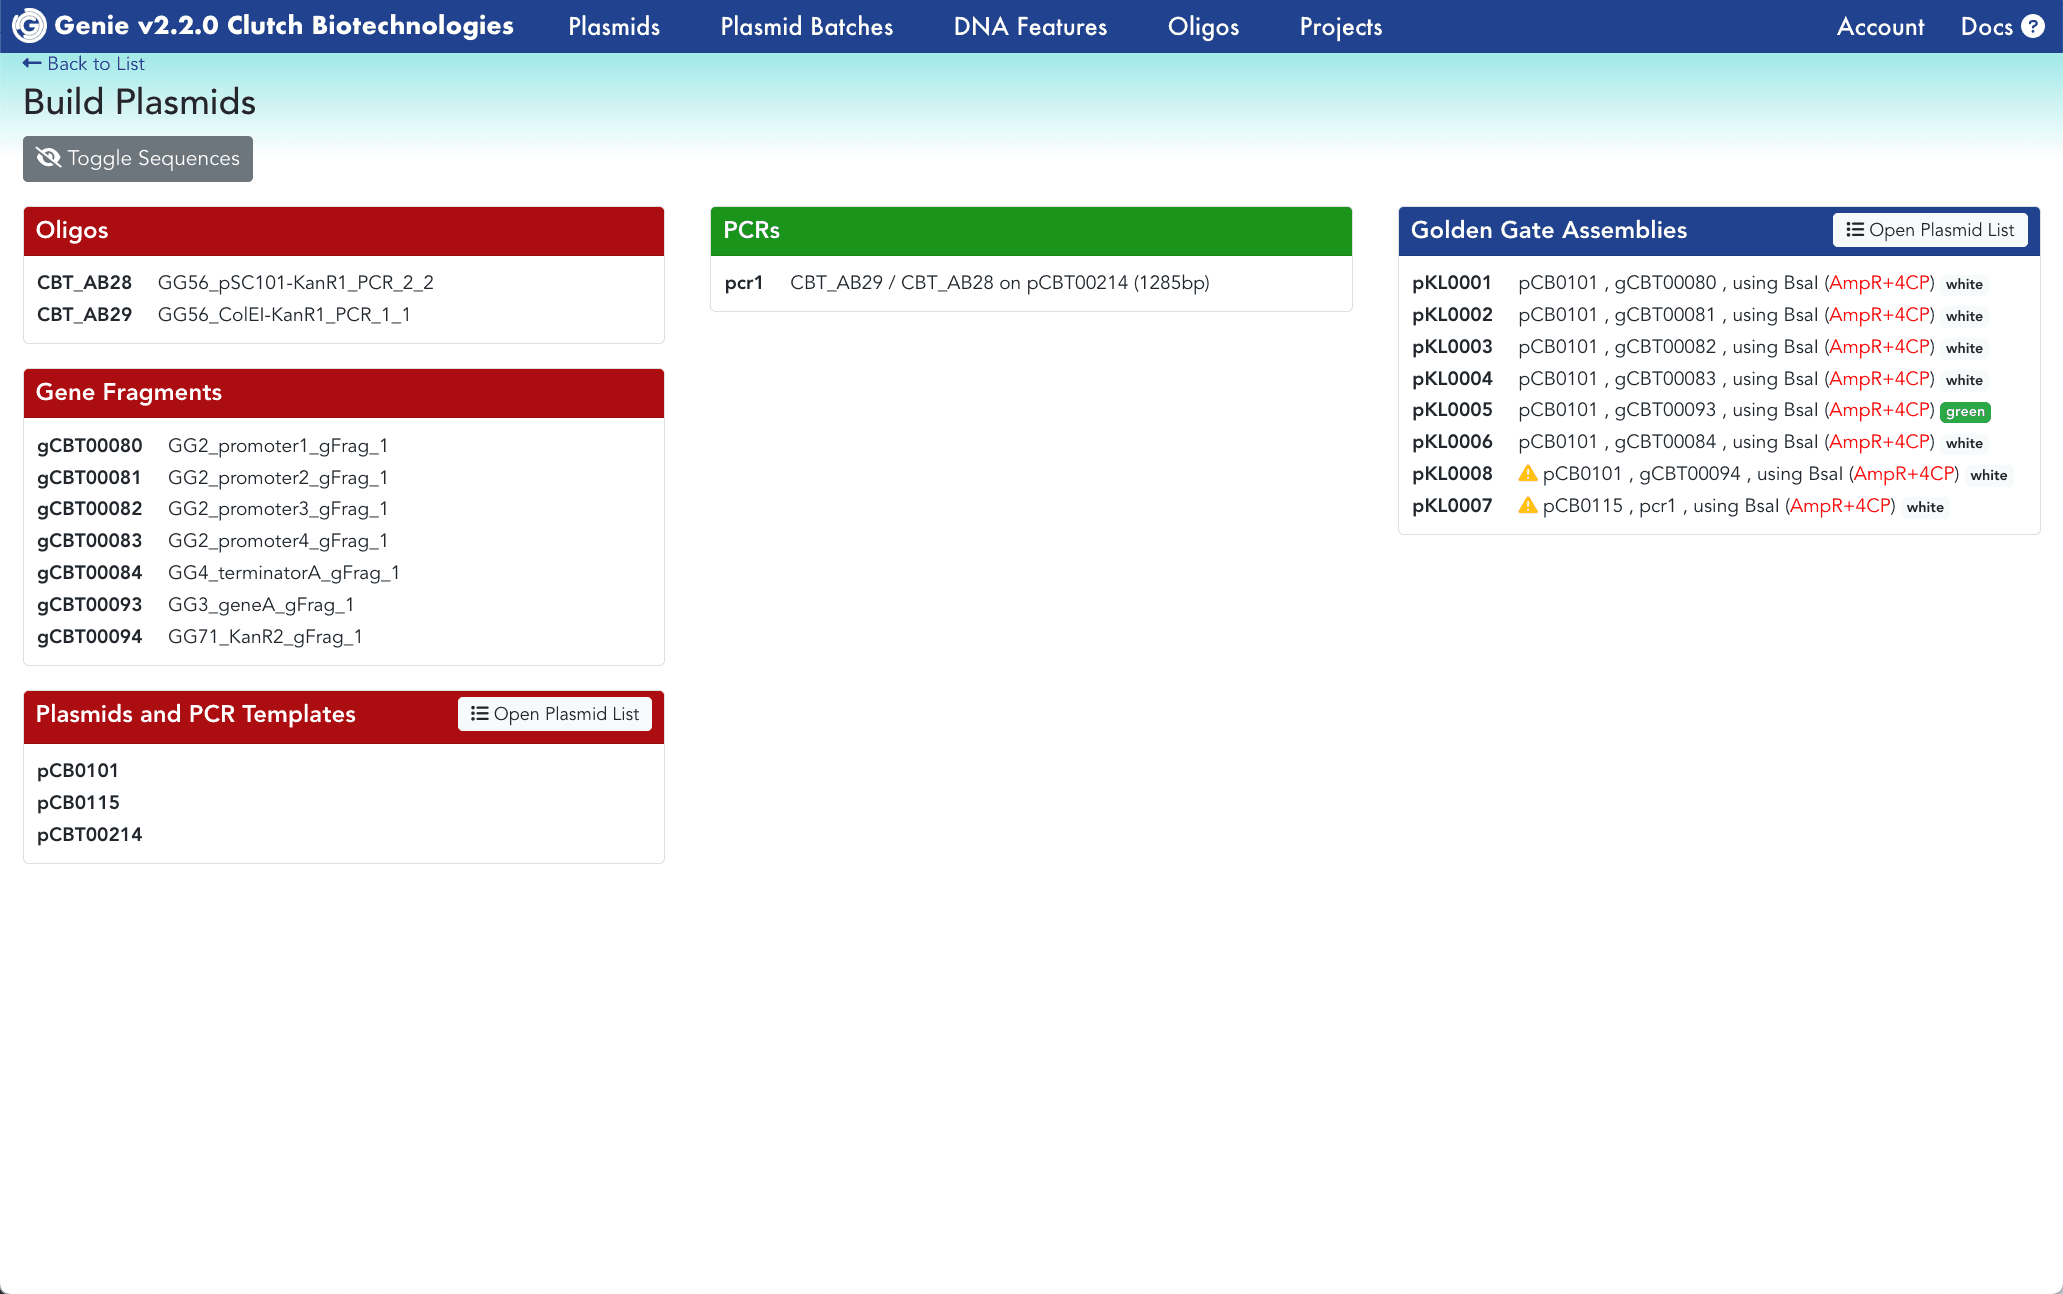
Task: Click the red AmpR+4CP text on pKL0003
Action: (x=1880, y=346)
